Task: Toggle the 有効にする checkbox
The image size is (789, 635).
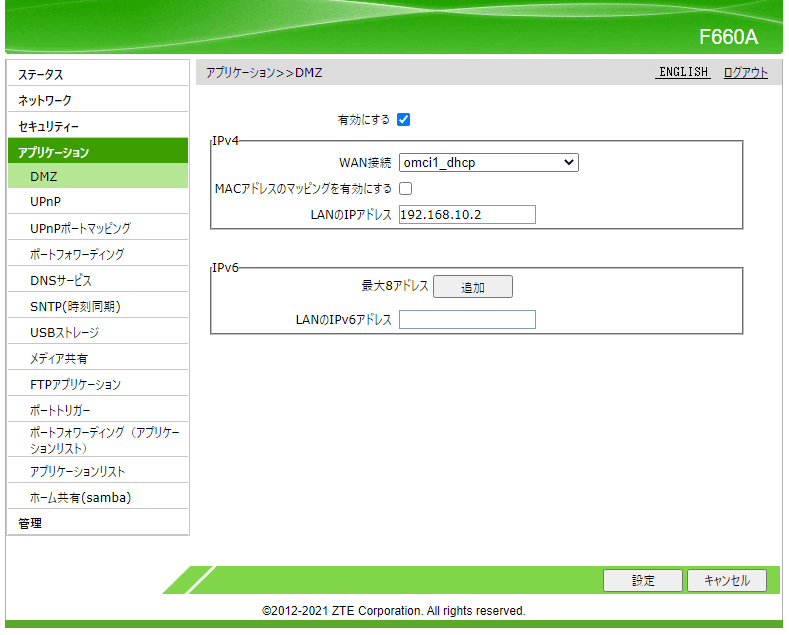Action: [404, 120]
